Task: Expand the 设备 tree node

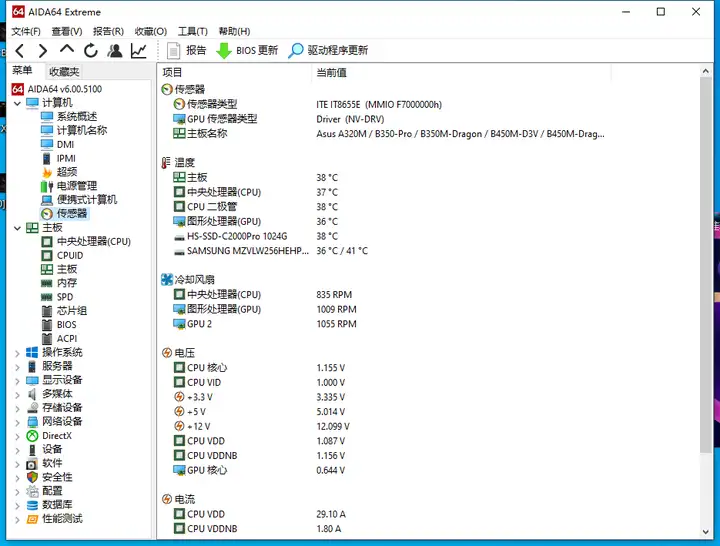Action: click(17, 450)
